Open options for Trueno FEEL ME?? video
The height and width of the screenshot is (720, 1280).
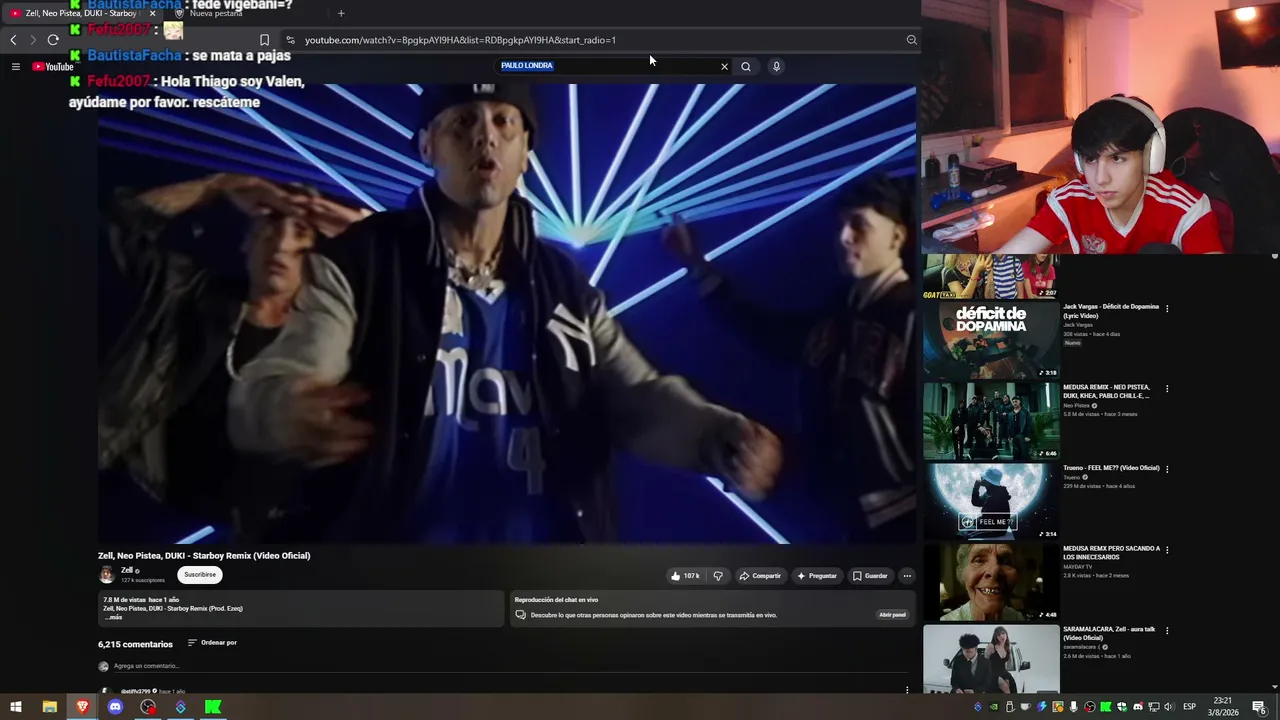(x=1167, y=469)
